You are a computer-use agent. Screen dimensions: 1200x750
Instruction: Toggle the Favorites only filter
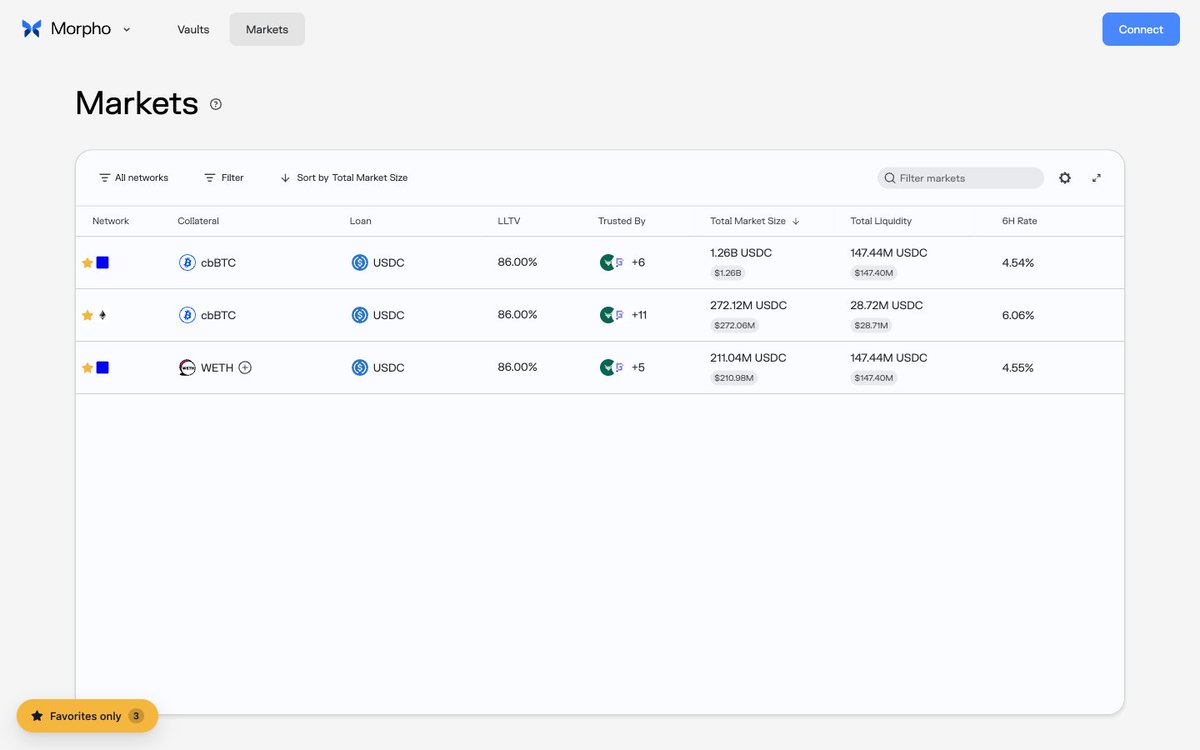pyautogui.click(x=87, y=716)
